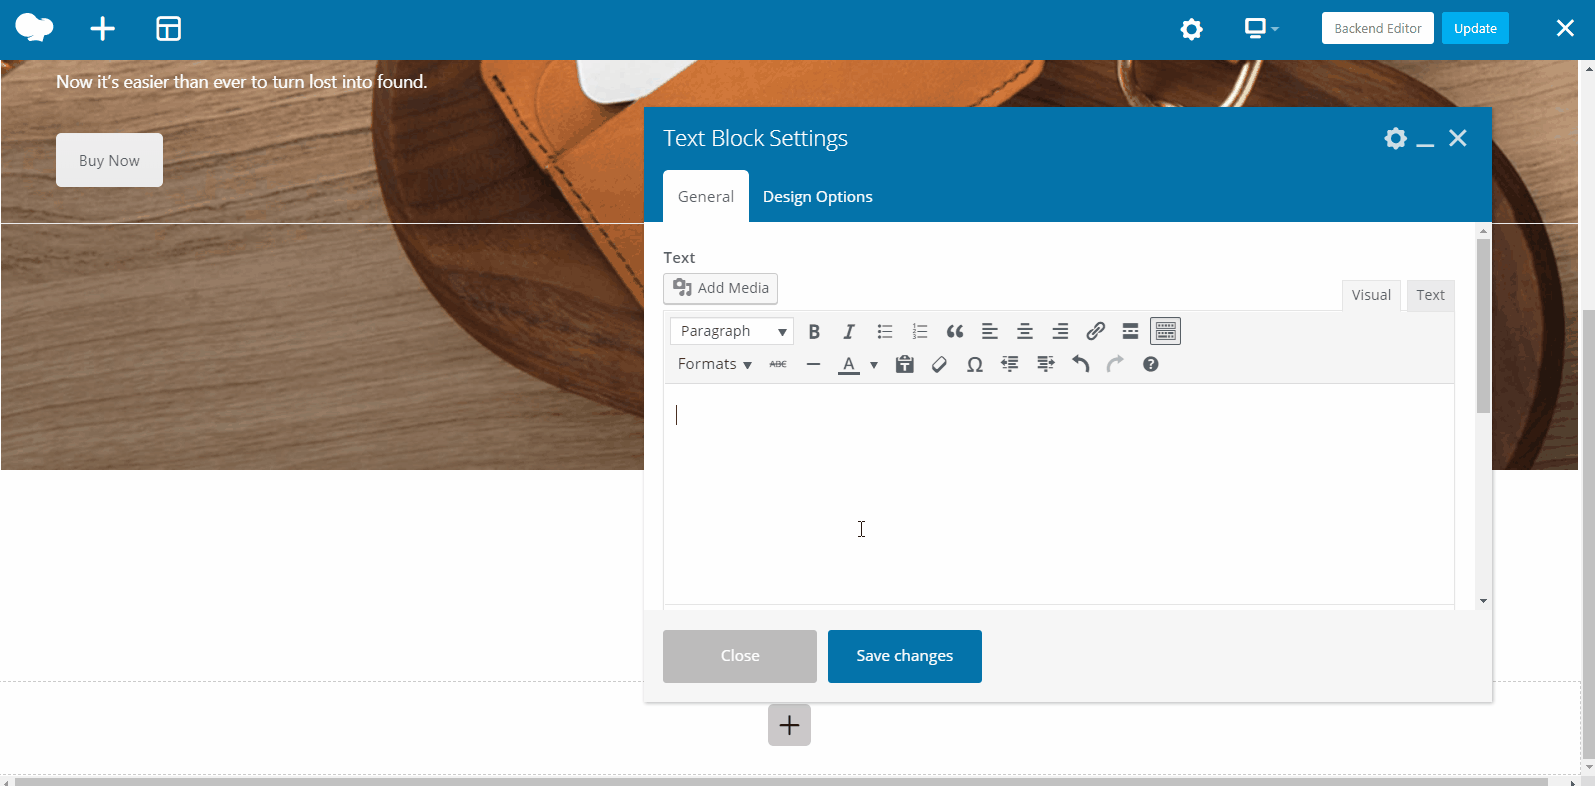1595x786 pixels.
Task: Expand the Formats menu
Action: tap(714, 364)
